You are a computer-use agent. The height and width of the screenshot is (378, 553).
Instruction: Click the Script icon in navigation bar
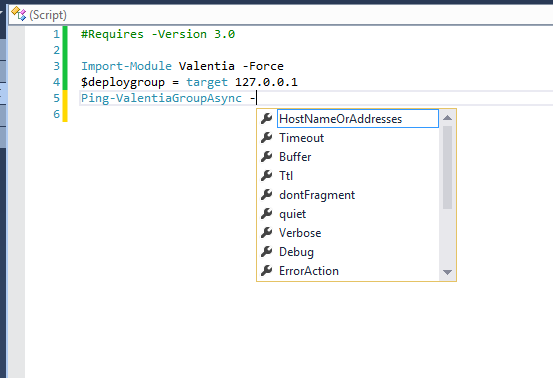click(x=18, y=14)
